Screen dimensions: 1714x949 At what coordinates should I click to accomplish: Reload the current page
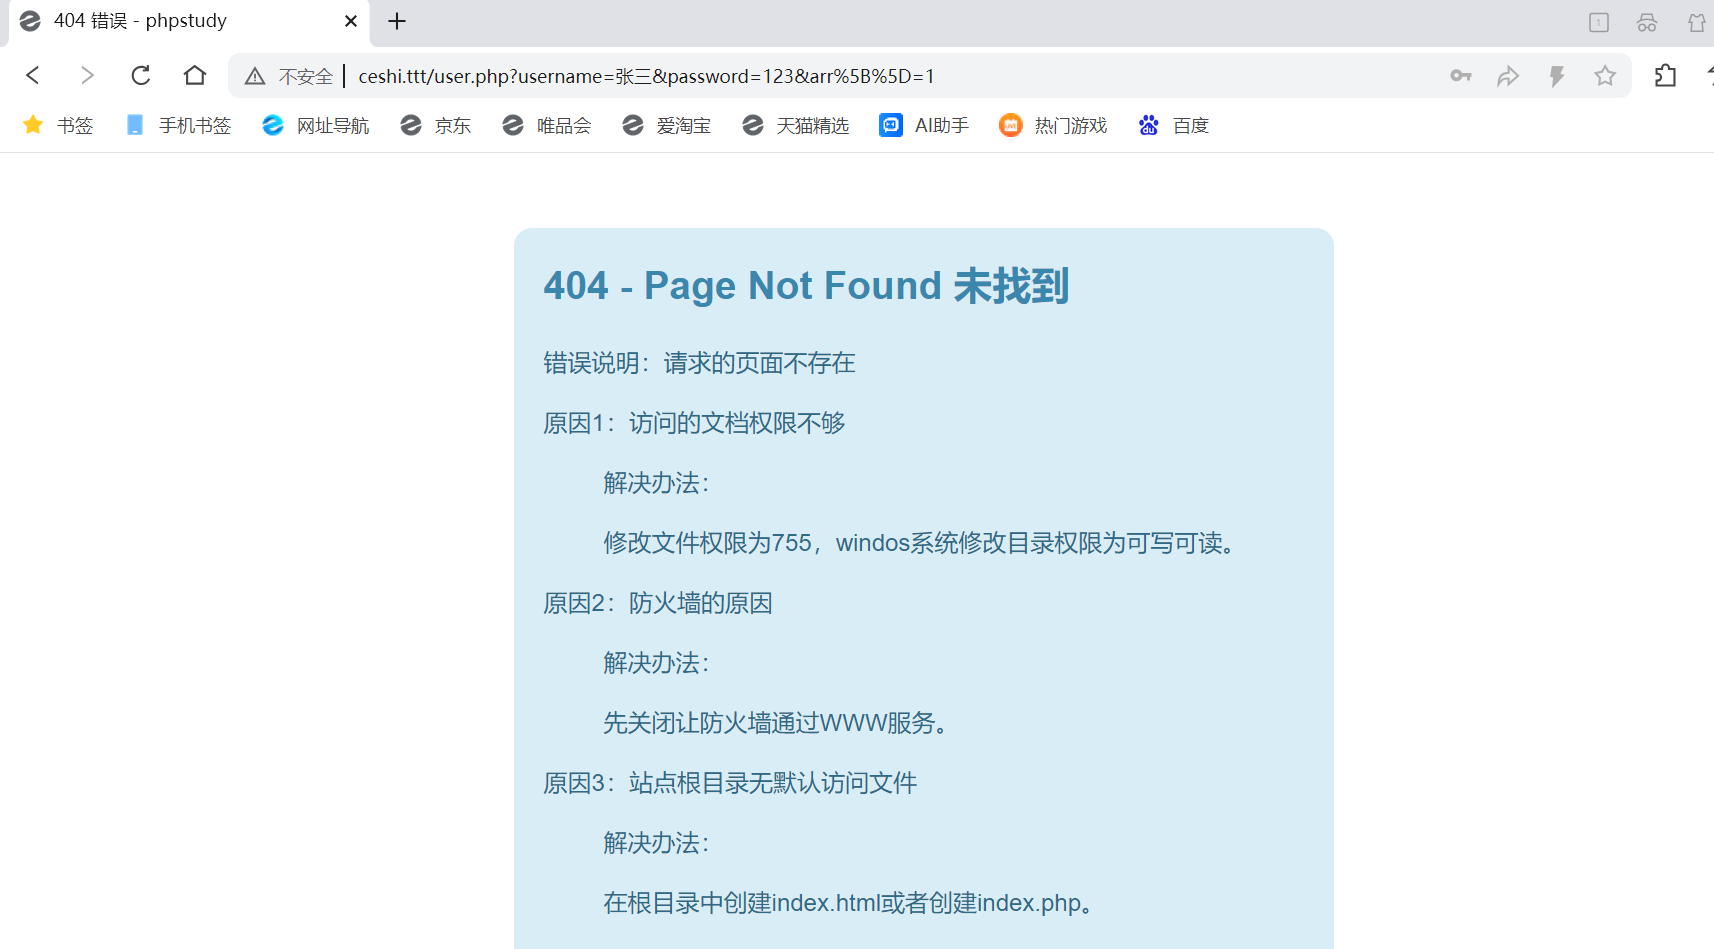(141, 76)
